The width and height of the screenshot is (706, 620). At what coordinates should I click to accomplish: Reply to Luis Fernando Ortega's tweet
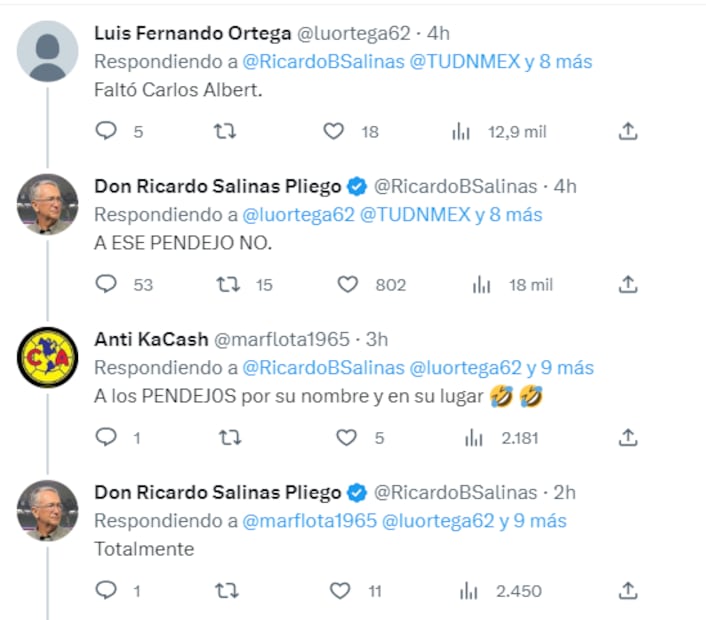click(x=107, y=131)
